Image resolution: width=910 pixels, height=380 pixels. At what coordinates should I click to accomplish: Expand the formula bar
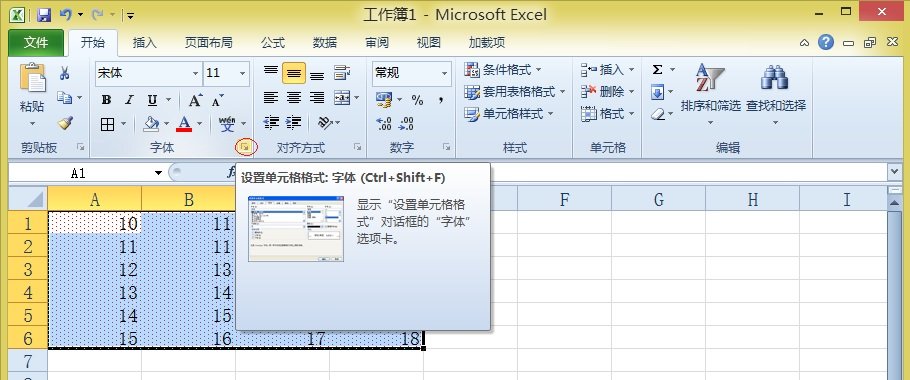pyautogui.click(x=894, y=172)
